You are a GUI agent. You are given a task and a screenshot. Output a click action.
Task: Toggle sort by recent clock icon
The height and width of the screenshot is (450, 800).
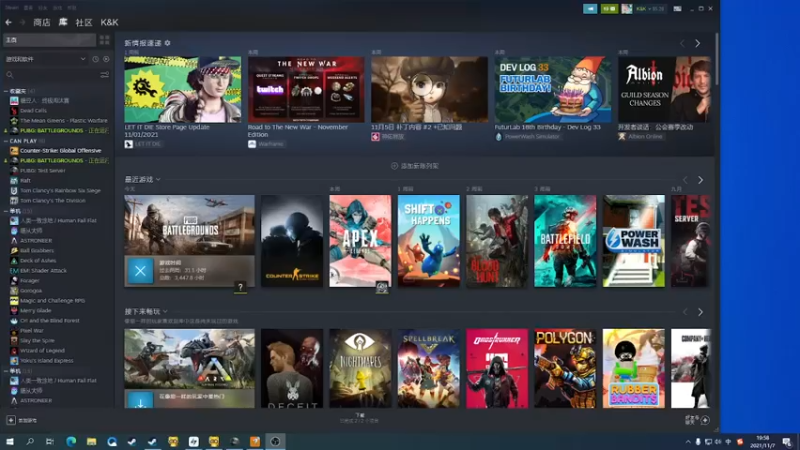(x=95, y=59)
